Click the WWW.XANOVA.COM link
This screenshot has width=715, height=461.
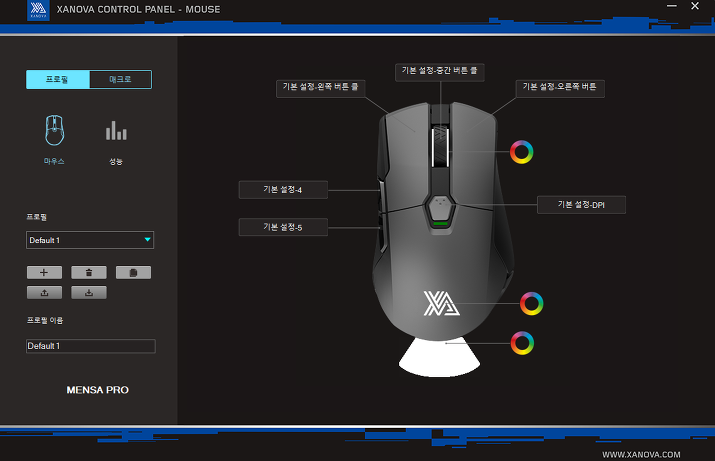[x=641, y=455]
